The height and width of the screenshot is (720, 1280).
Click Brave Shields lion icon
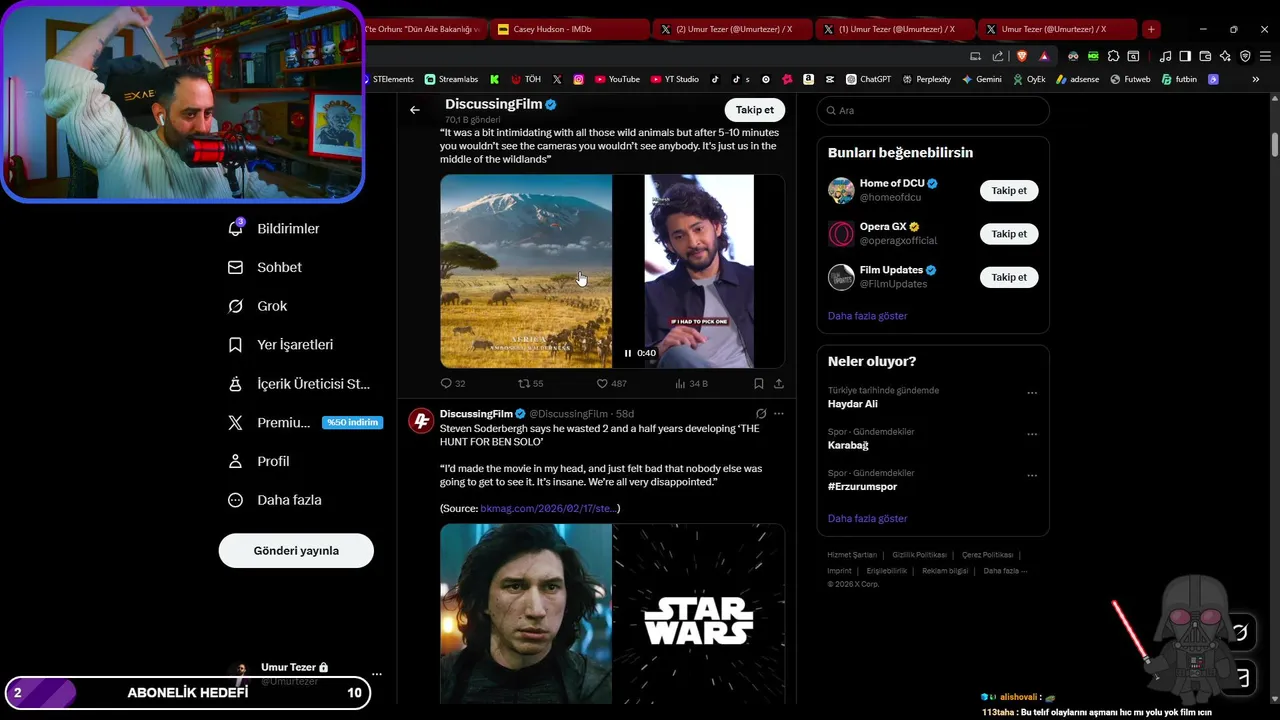pyautogui.click(x=1021, y=56)
